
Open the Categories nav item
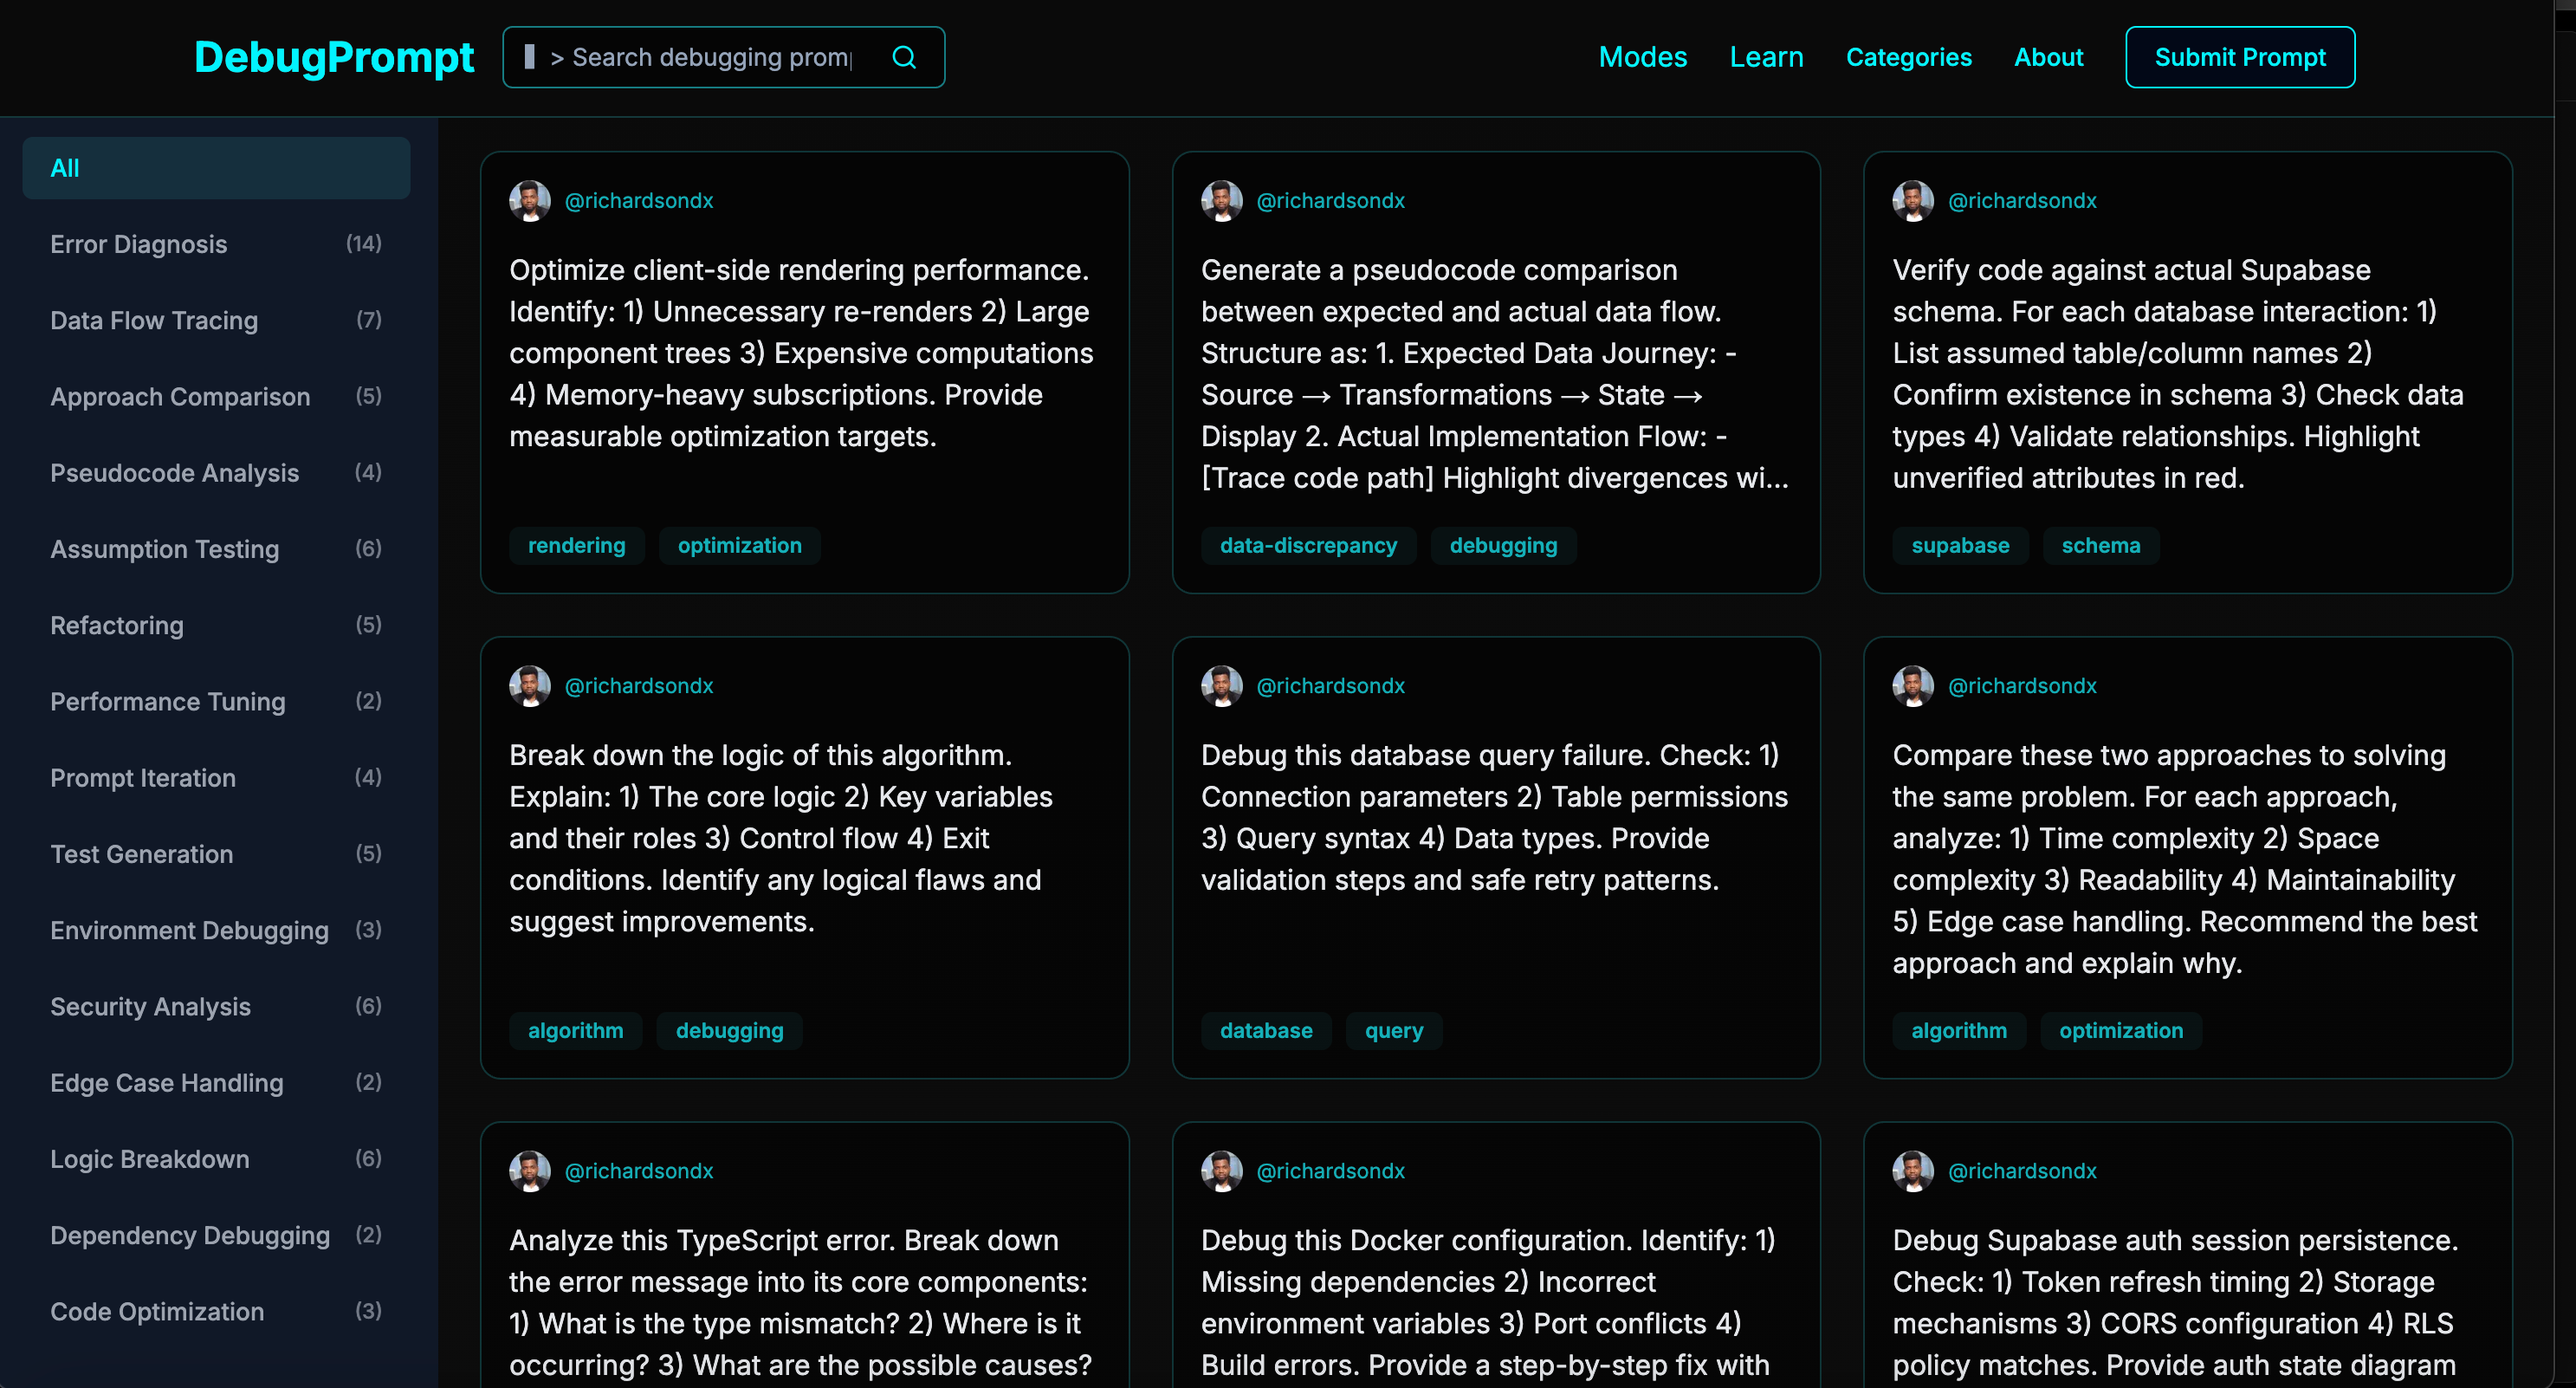1908,57
